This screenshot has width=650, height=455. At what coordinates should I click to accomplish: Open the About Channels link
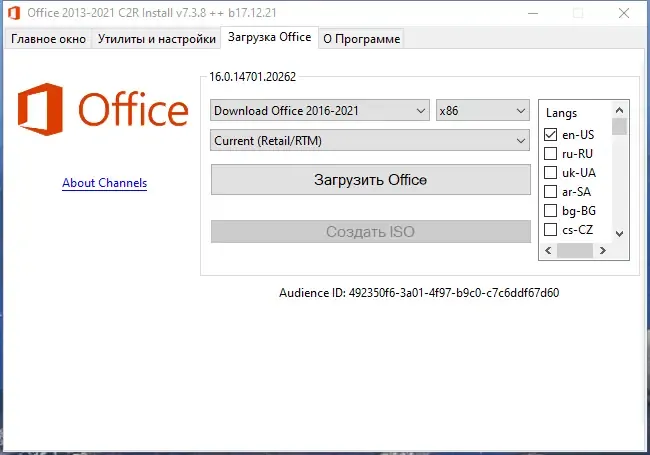(104, 183)
